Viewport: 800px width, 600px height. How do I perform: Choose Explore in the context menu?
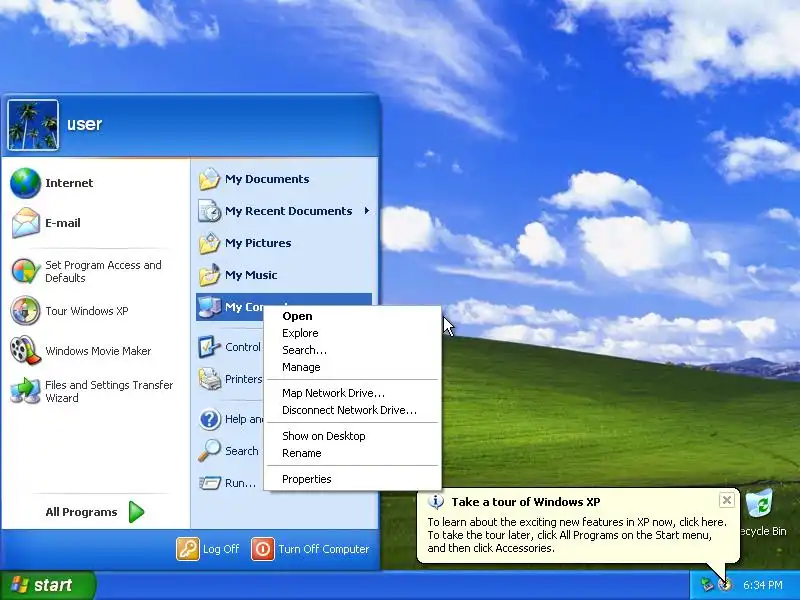(353, 333)
